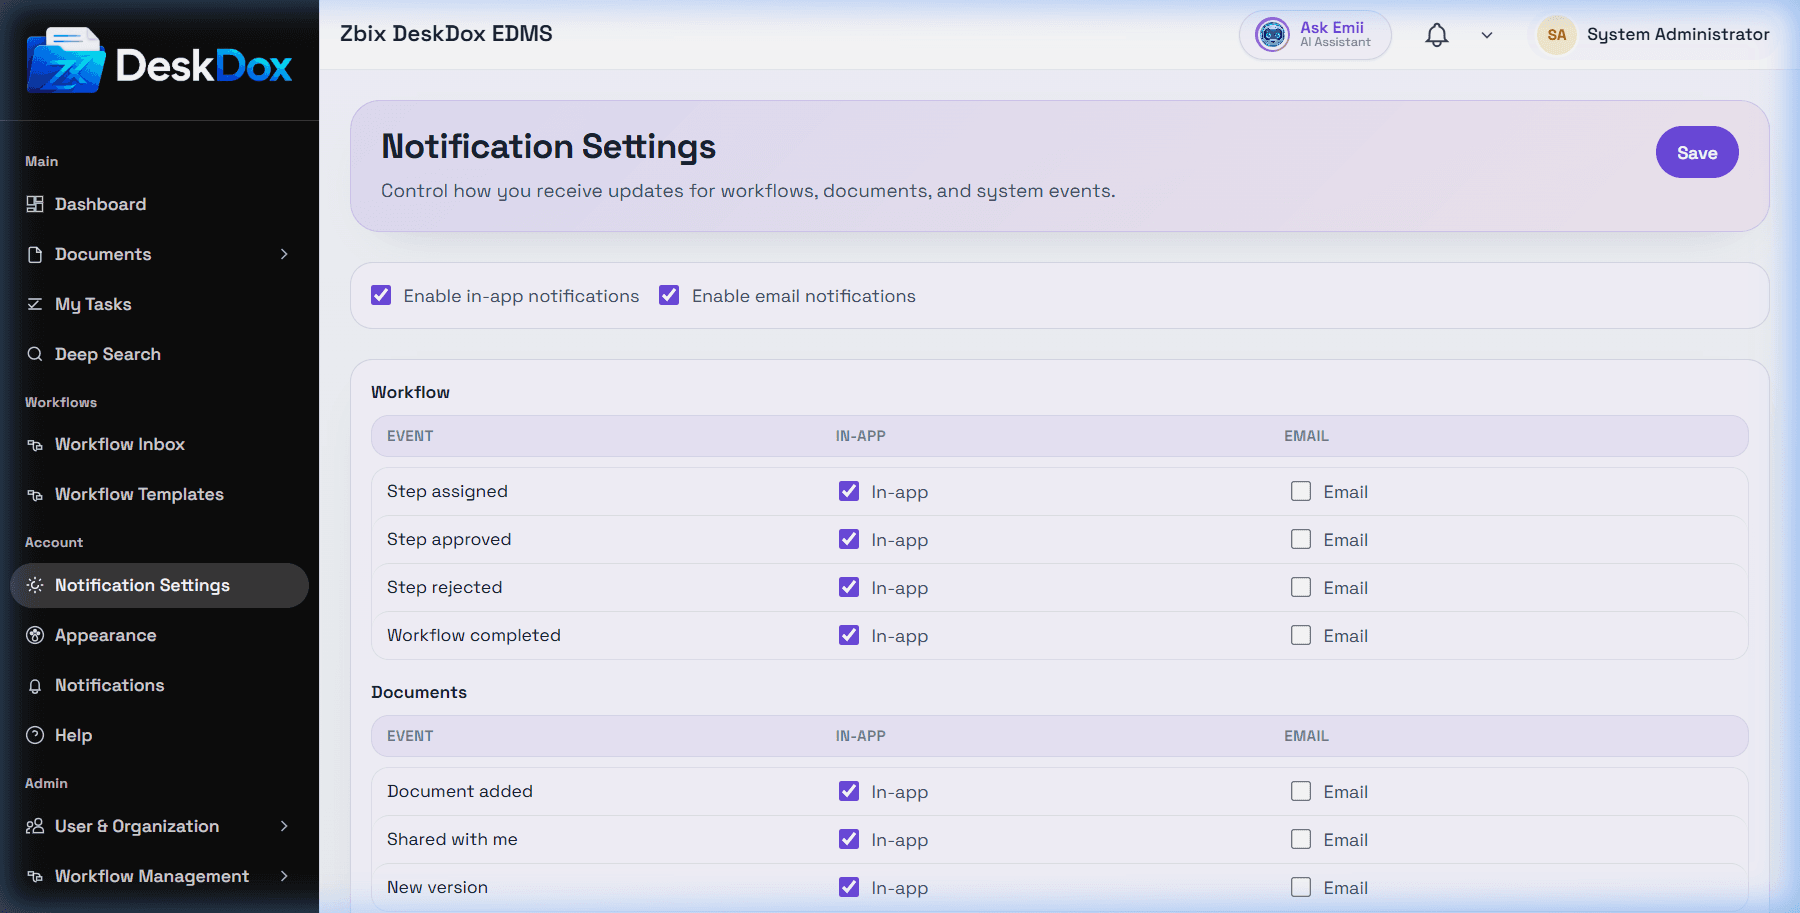
Task: Click the Workflow section heading
Action: click(410, 392)
